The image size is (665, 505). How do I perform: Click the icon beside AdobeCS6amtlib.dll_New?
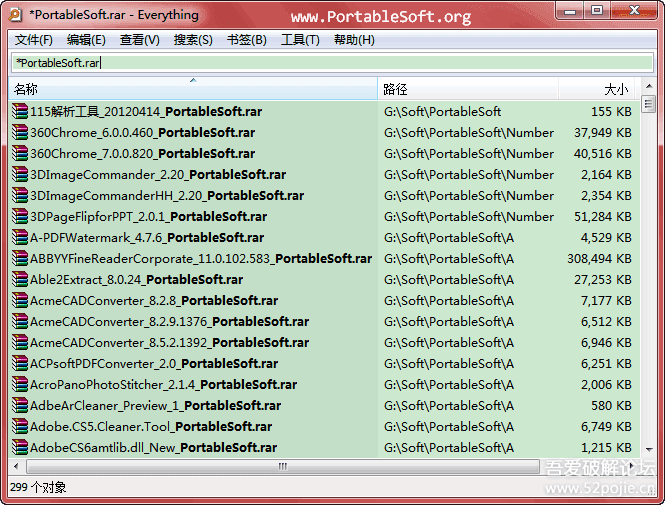point(20,448)
